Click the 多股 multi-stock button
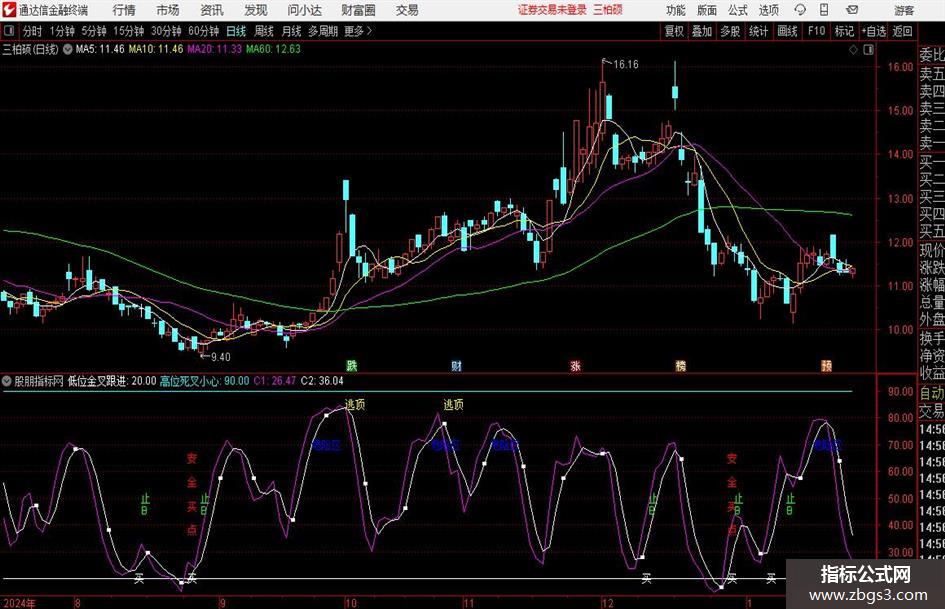The image size is (945, 609). click(730, 31)
